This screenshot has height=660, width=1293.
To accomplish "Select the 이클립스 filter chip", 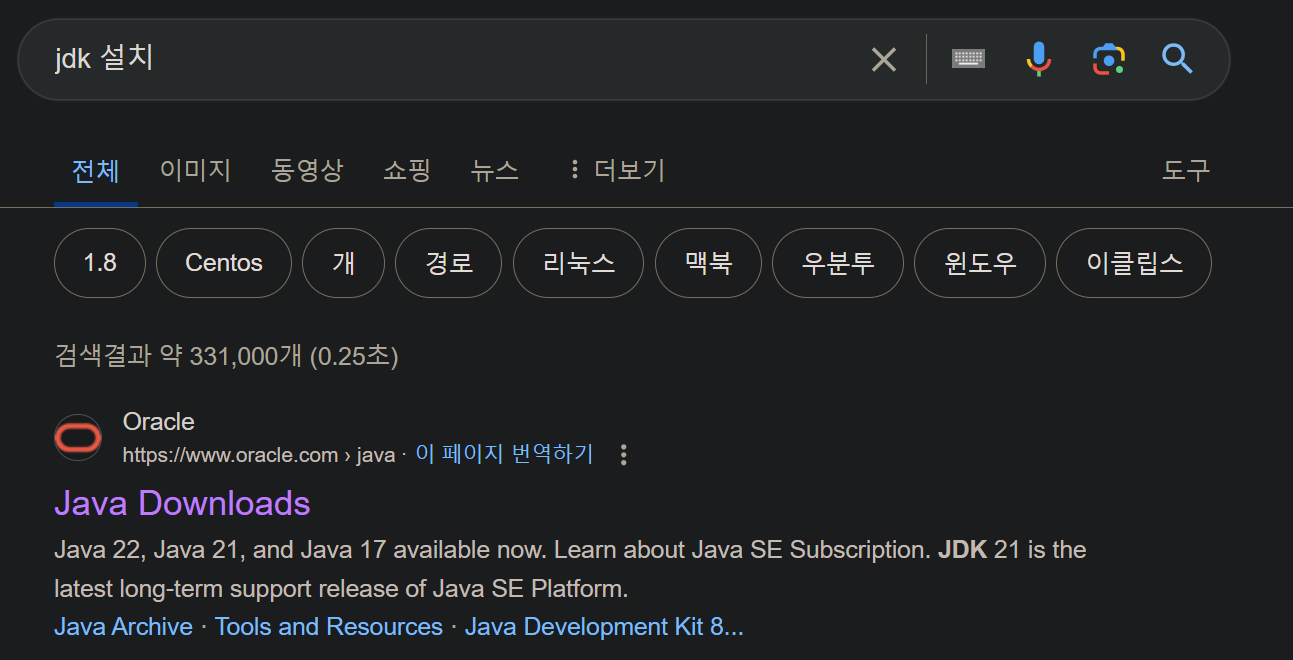I will point(1134,263).
